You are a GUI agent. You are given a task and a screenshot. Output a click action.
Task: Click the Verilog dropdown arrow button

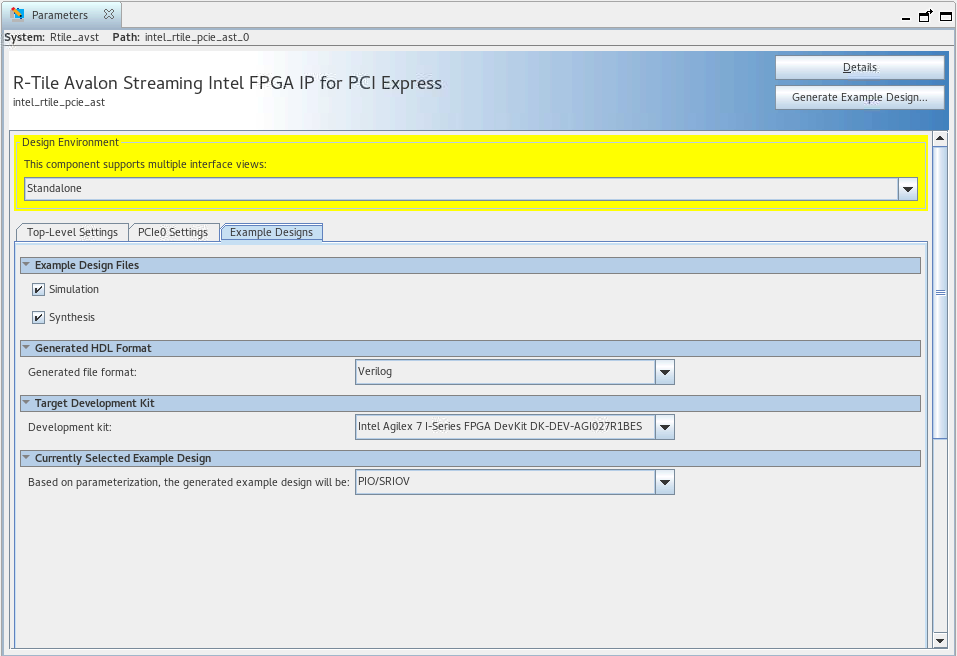pyautogui.click(x=665, y=372)
